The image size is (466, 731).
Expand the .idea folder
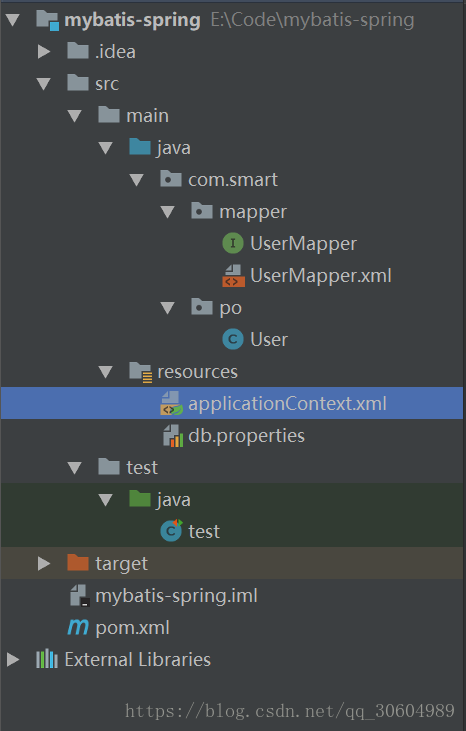coord(44,51)
